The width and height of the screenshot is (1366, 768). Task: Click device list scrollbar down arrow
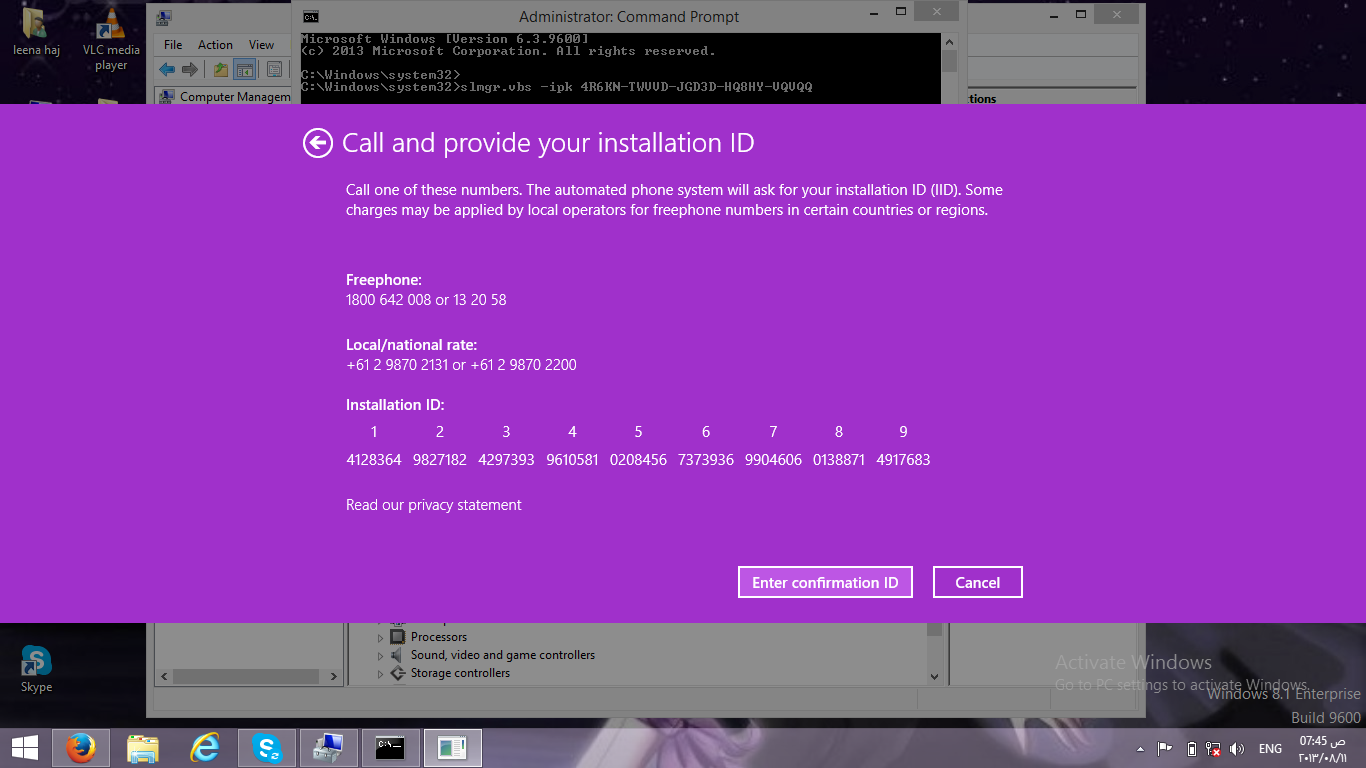[934, 677]
